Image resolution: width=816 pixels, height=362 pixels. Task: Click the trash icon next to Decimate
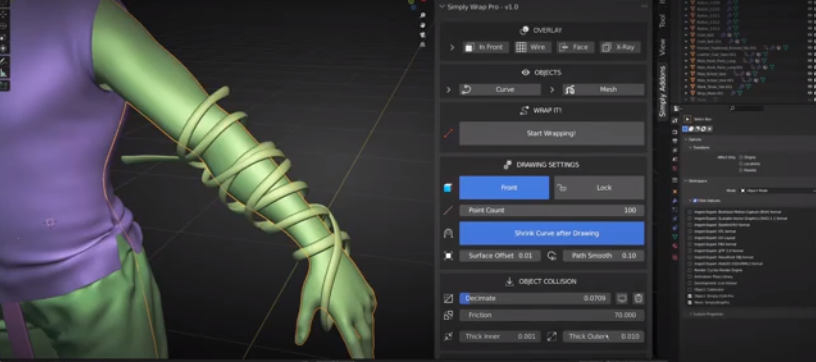pos(639,299)
